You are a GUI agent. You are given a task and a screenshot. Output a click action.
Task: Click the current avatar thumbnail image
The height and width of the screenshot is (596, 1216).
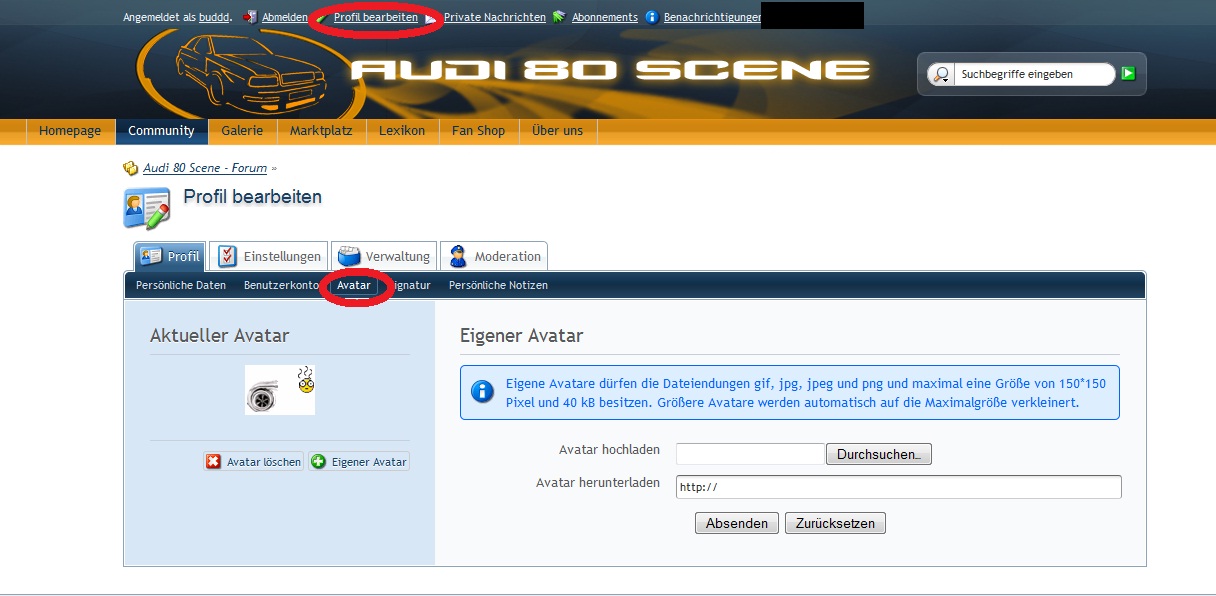click(x=280, y=390)
